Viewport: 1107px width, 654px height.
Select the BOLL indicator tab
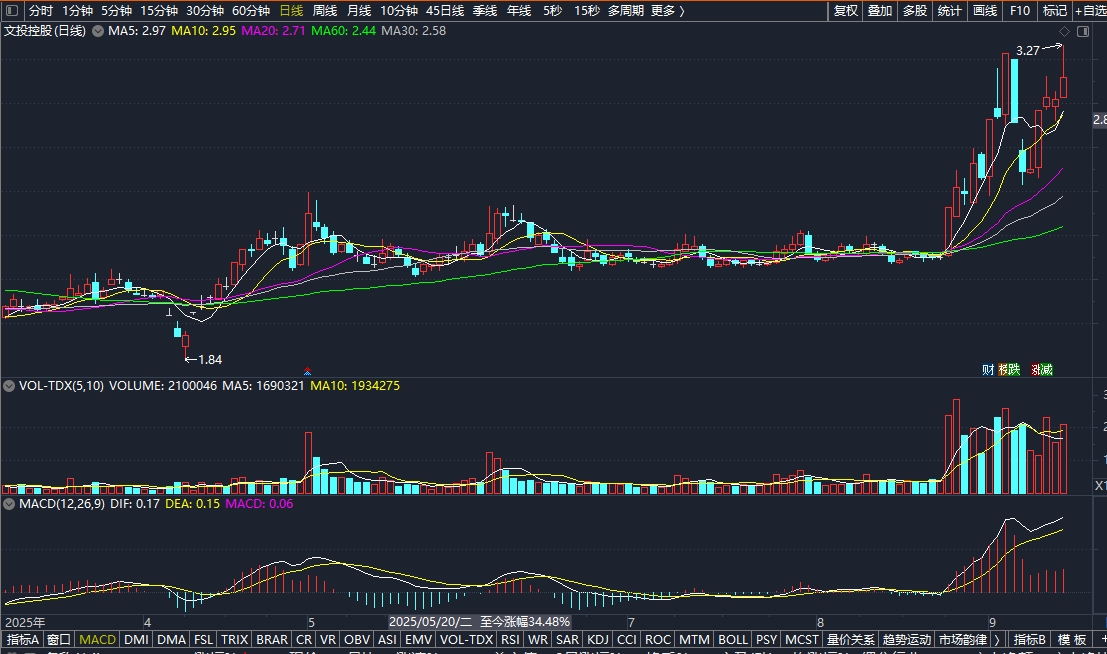733,639
